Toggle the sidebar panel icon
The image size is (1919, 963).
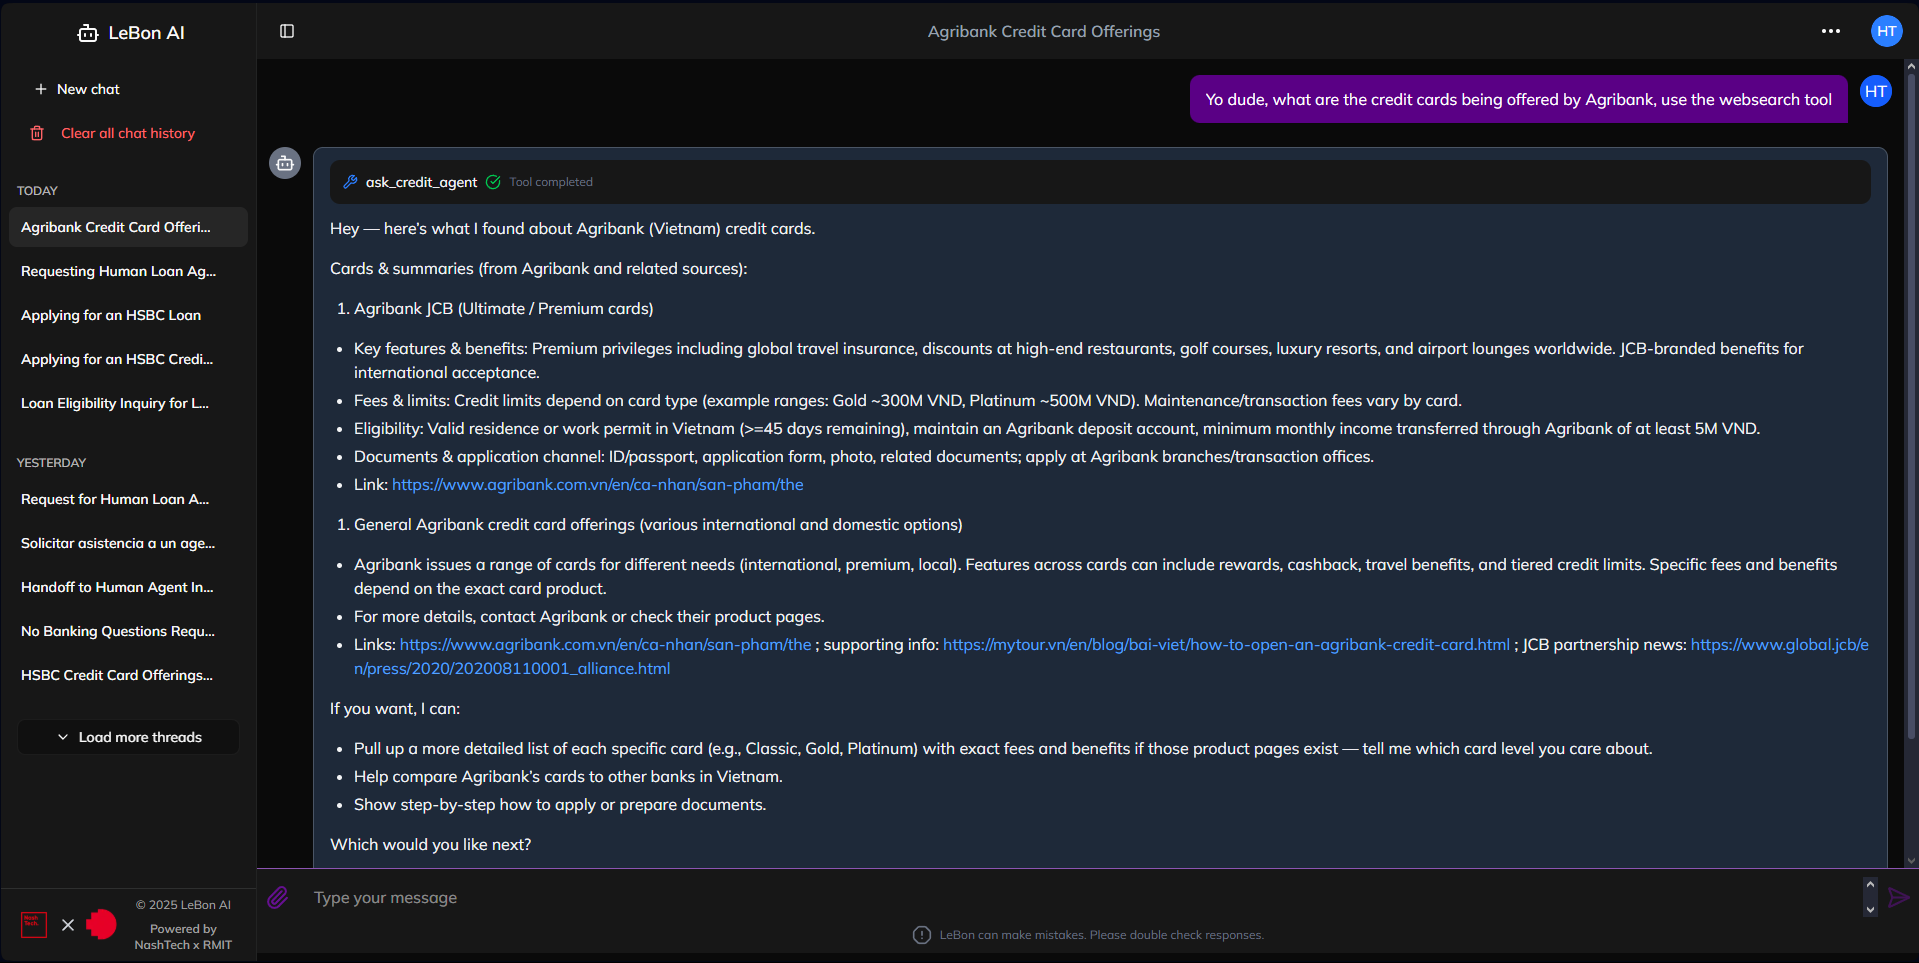pos(287,31)
